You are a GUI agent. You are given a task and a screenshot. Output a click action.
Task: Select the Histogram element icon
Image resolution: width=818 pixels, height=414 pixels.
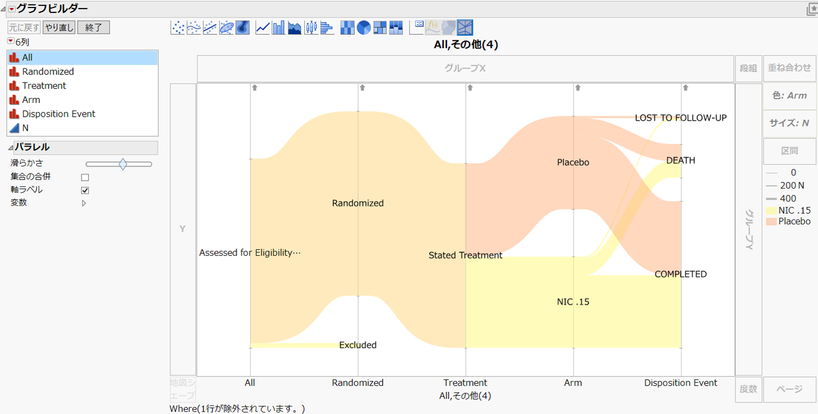coord(327,28)
